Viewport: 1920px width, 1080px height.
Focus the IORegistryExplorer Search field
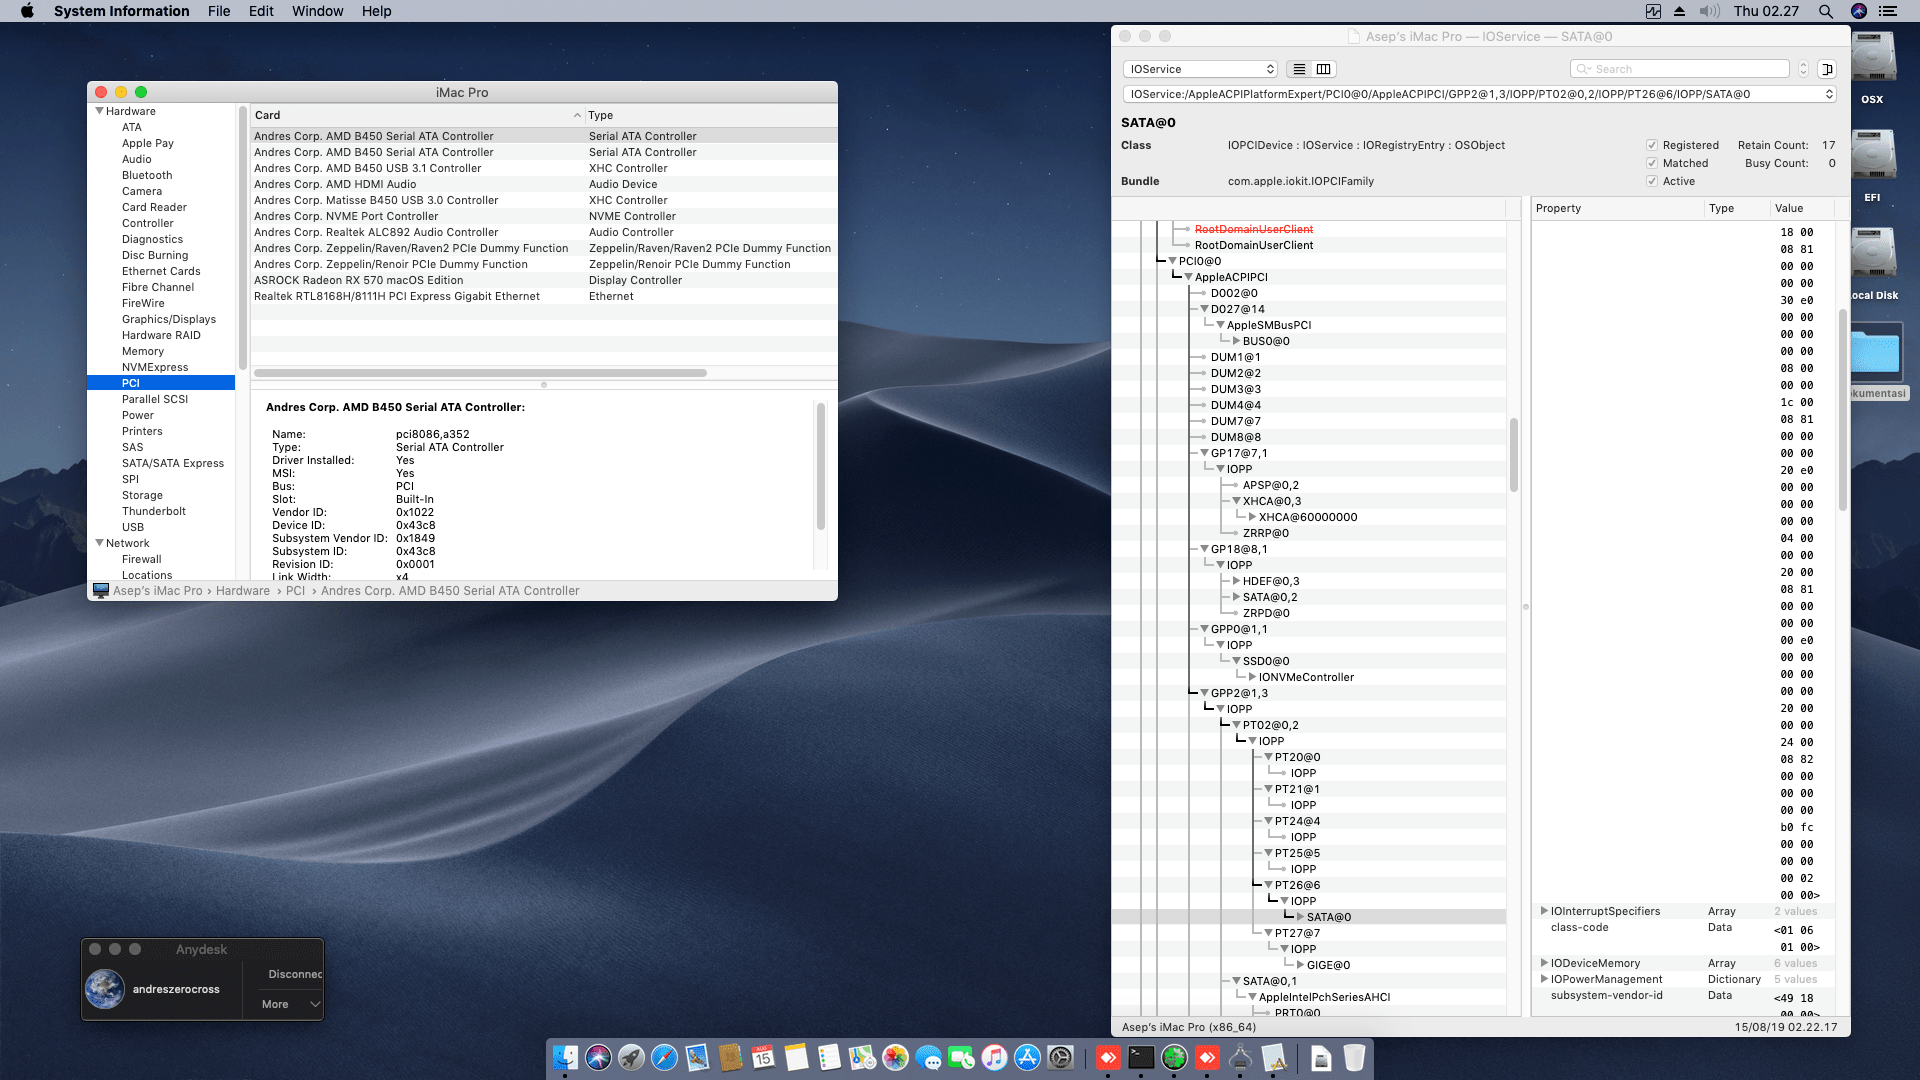coord(1679,69)
